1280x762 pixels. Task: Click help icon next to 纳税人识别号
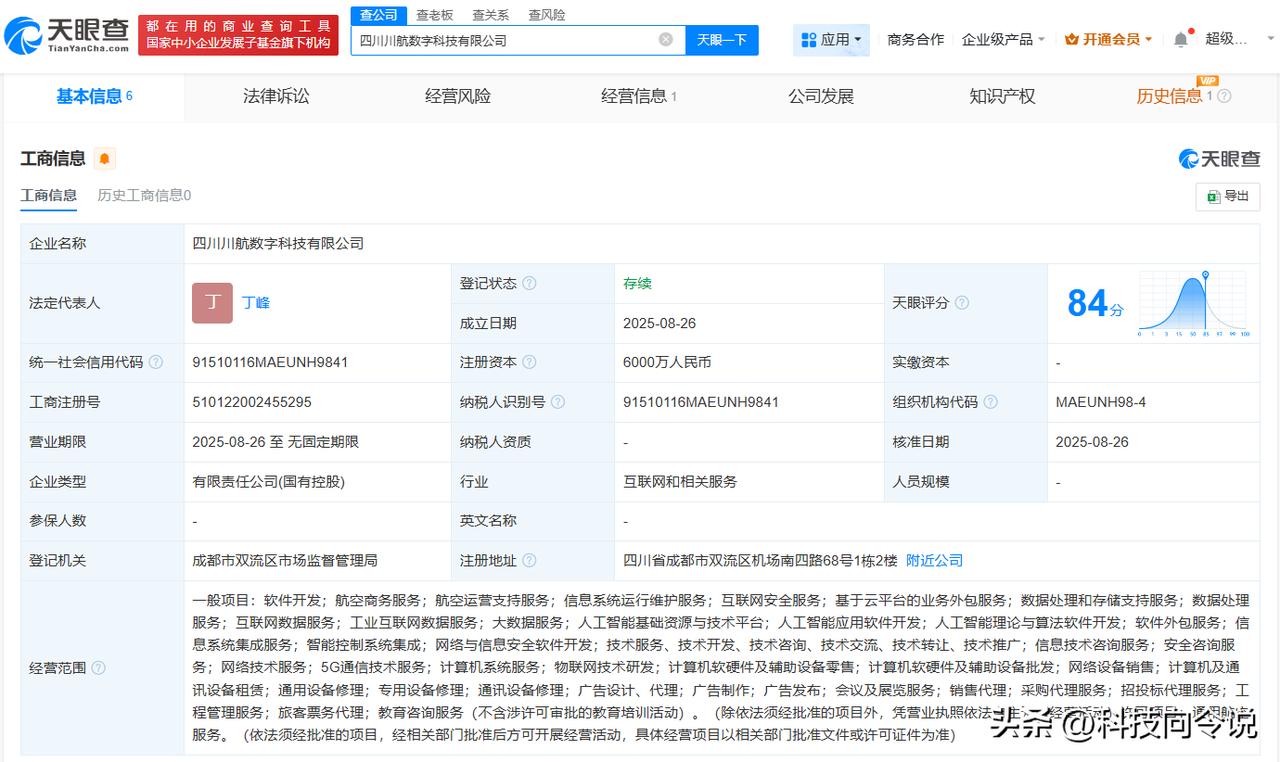[558, 402]
